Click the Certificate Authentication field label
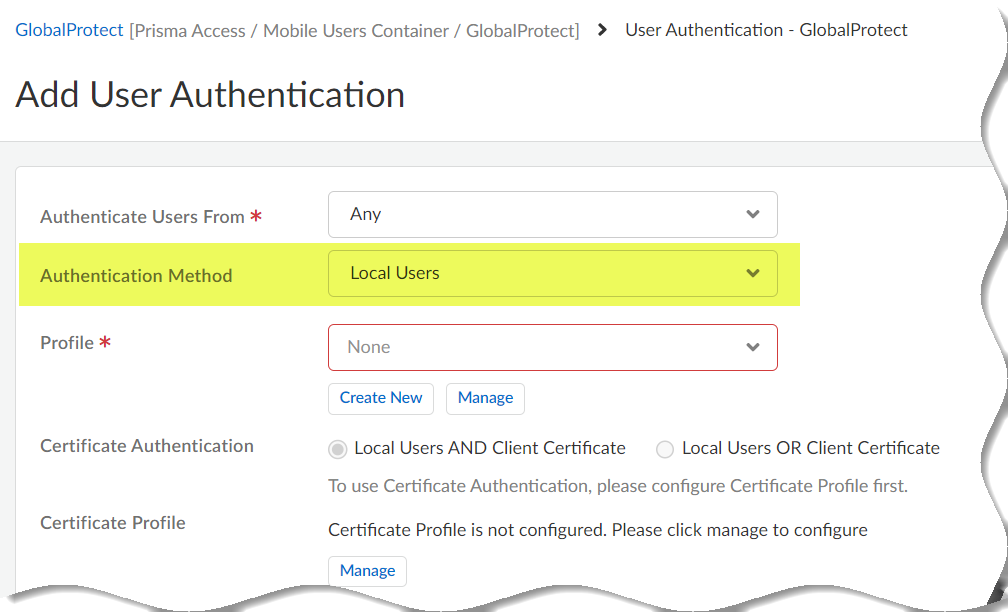 (147, 446)
